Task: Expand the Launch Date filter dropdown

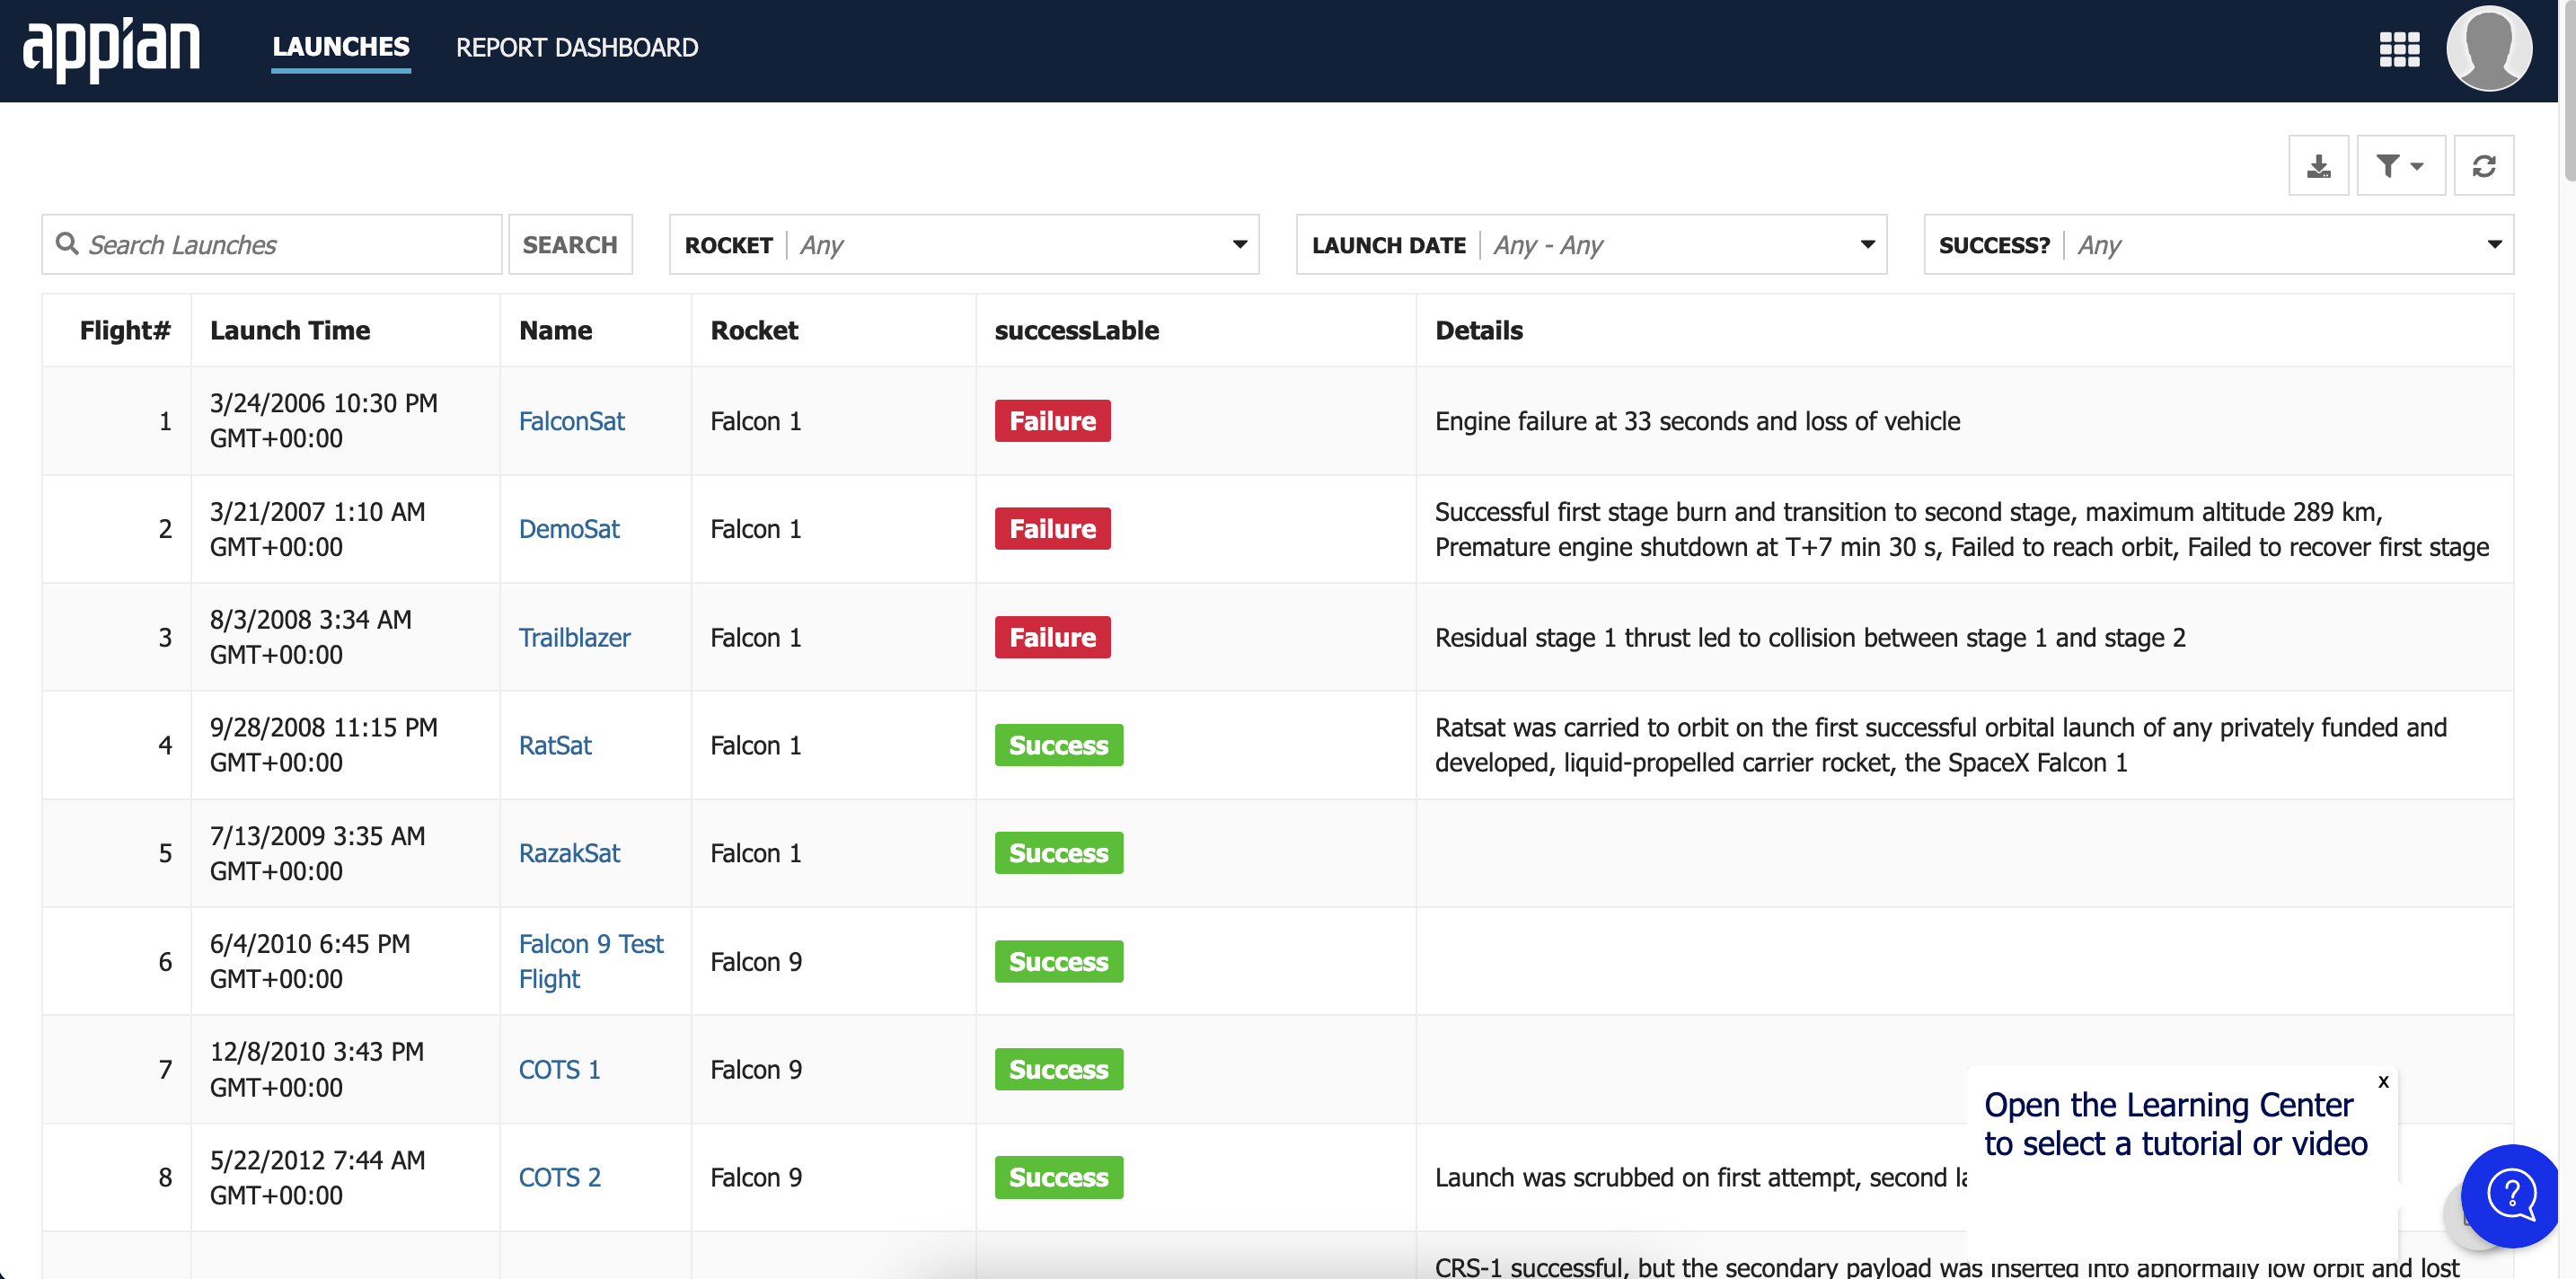Action: pyautogui.click(x=1591, y=244)
